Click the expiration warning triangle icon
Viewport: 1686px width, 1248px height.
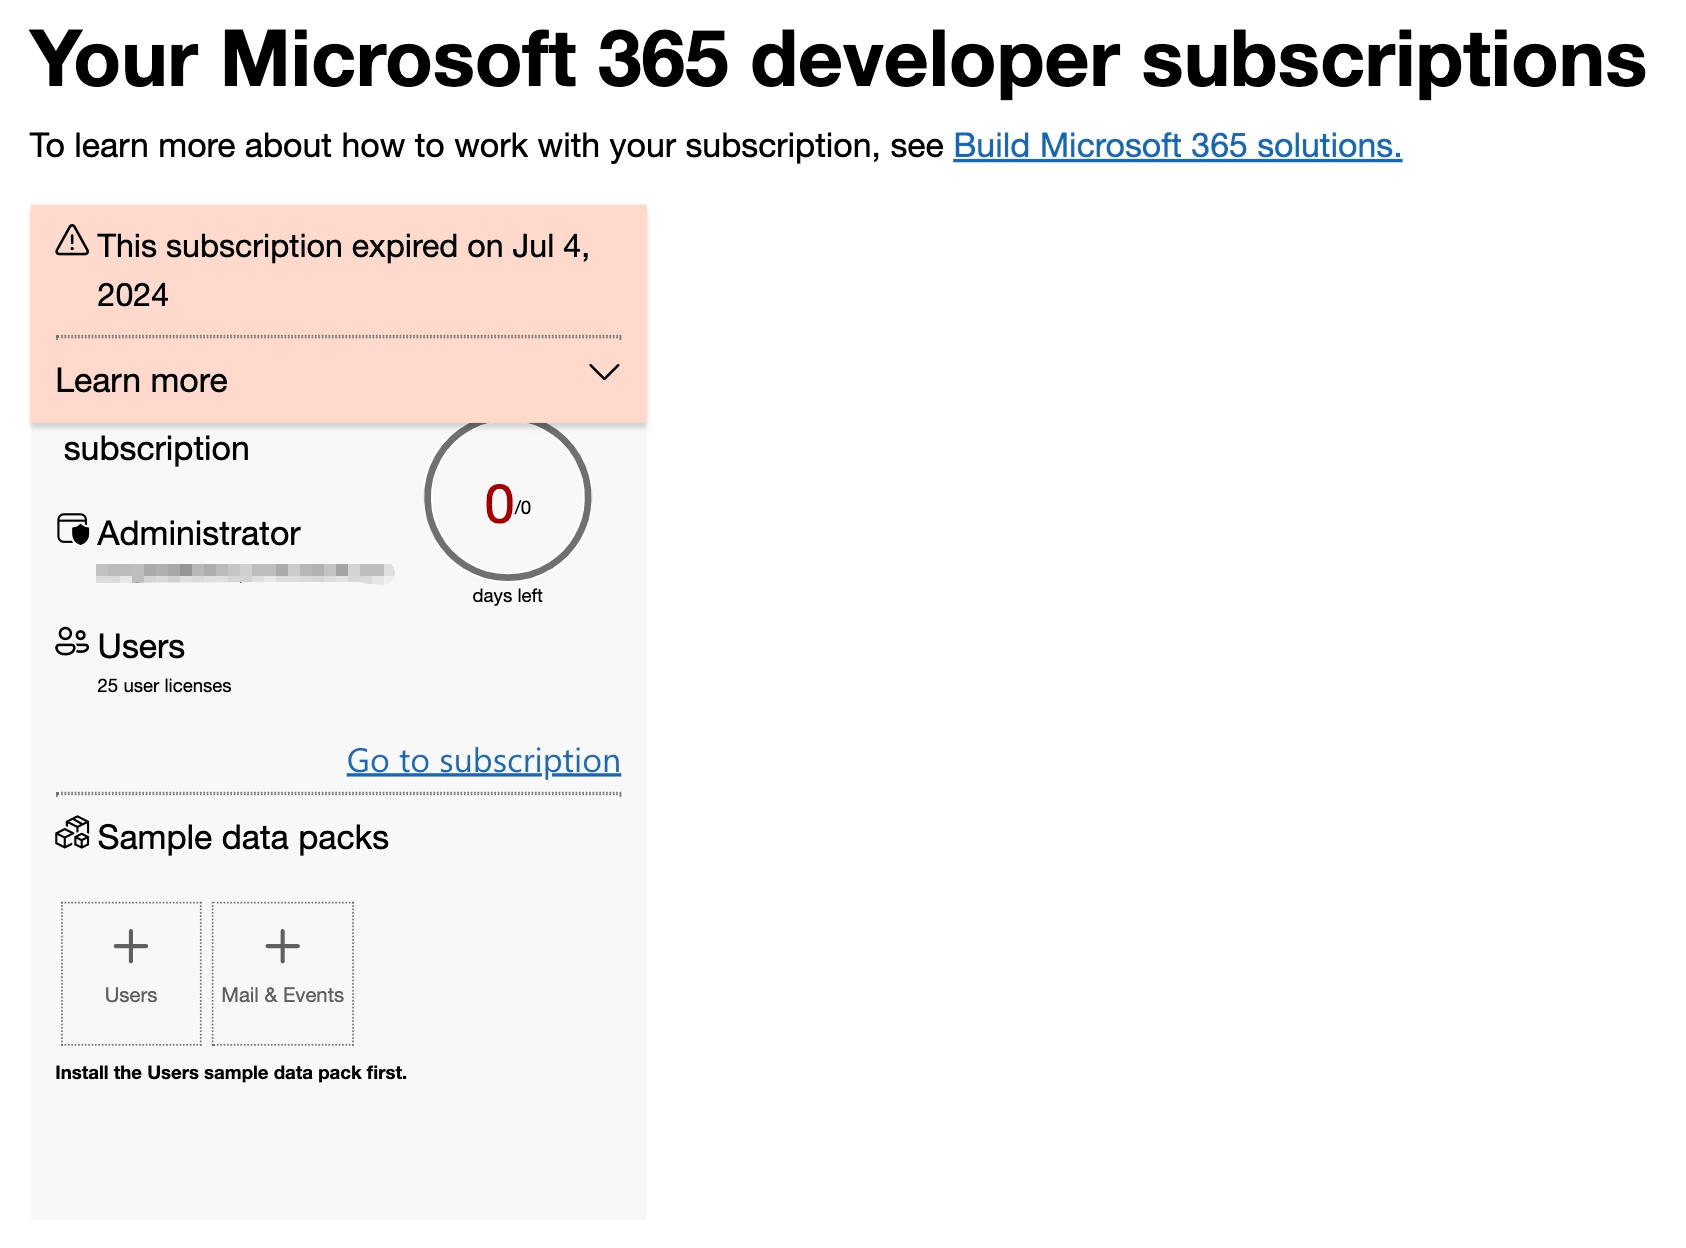pos(72,240)
